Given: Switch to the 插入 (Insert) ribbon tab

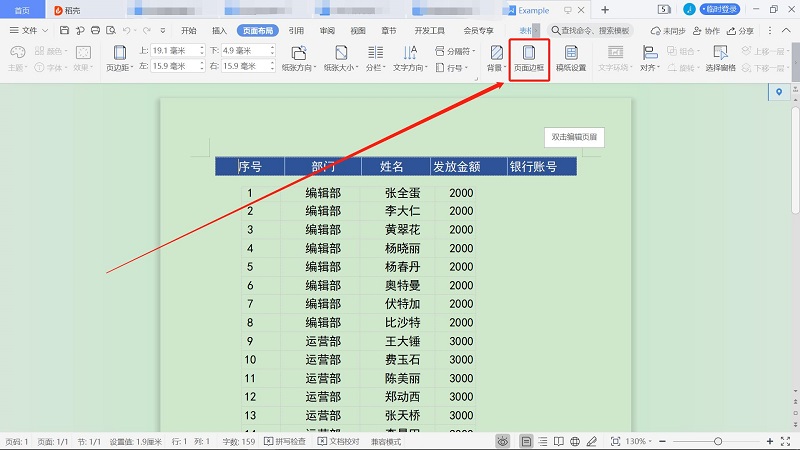Looking at the screenshot, I should pos(220,31).
